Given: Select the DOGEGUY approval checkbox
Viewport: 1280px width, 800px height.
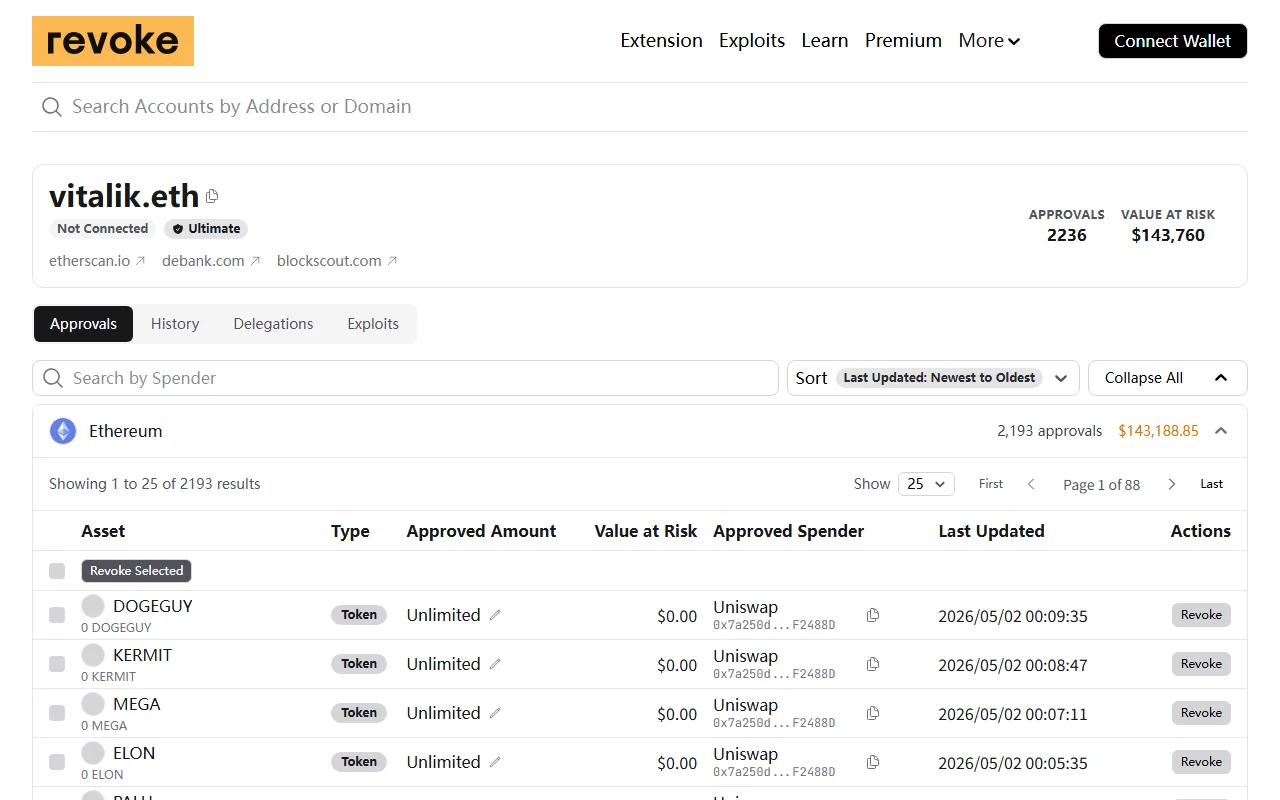Looking at the screenshot, I should 57,615.
